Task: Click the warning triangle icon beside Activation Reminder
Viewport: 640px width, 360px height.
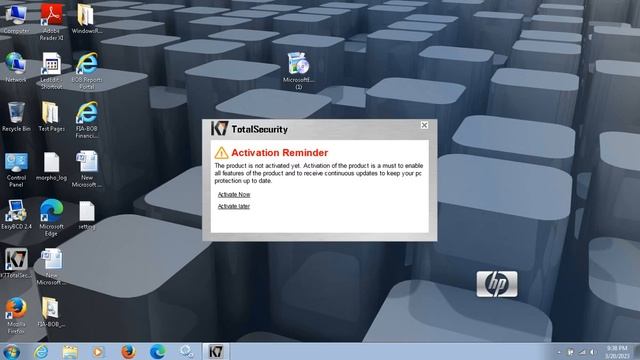Action: coord(221,153)
